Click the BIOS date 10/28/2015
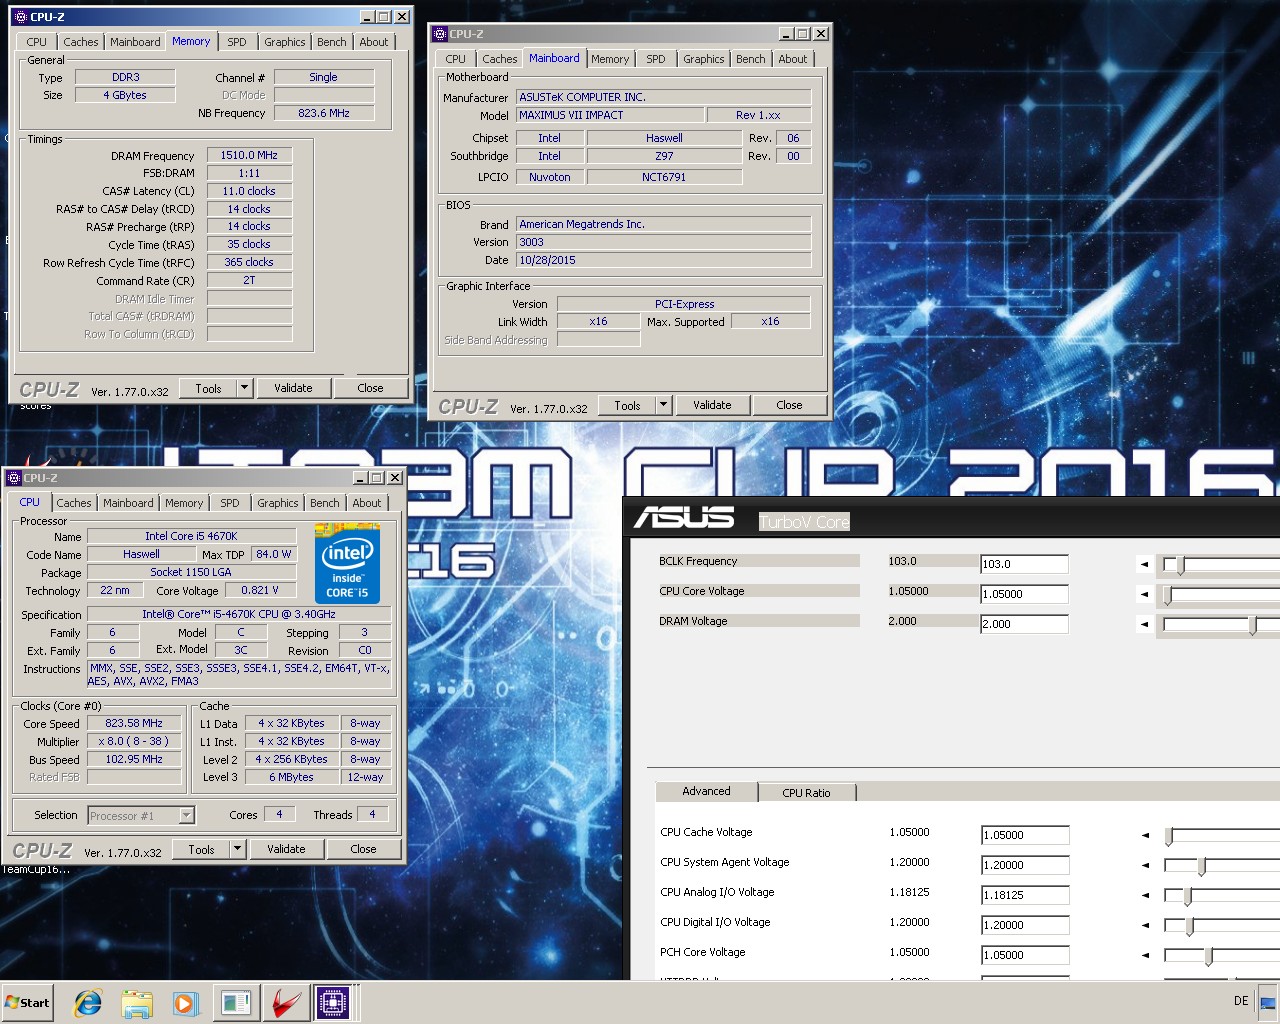 click(663, 260)
